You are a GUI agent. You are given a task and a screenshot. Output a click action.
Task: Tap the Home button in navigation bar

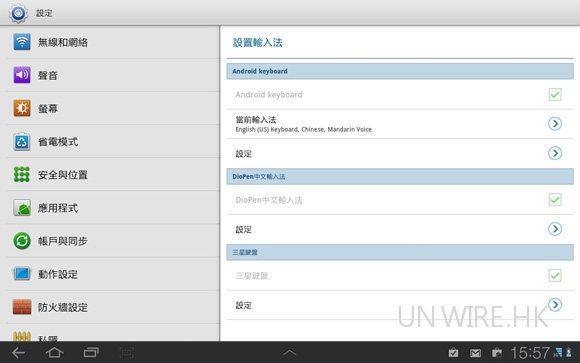click(54, 353)
